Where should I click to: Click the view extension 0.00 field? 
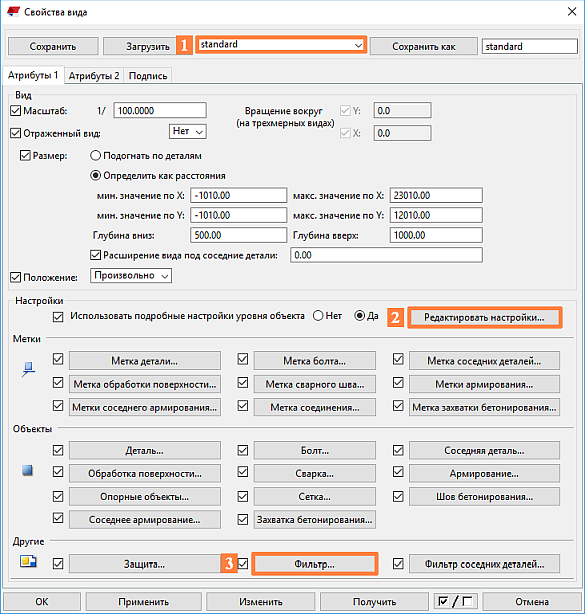click(x=386, y=255)
